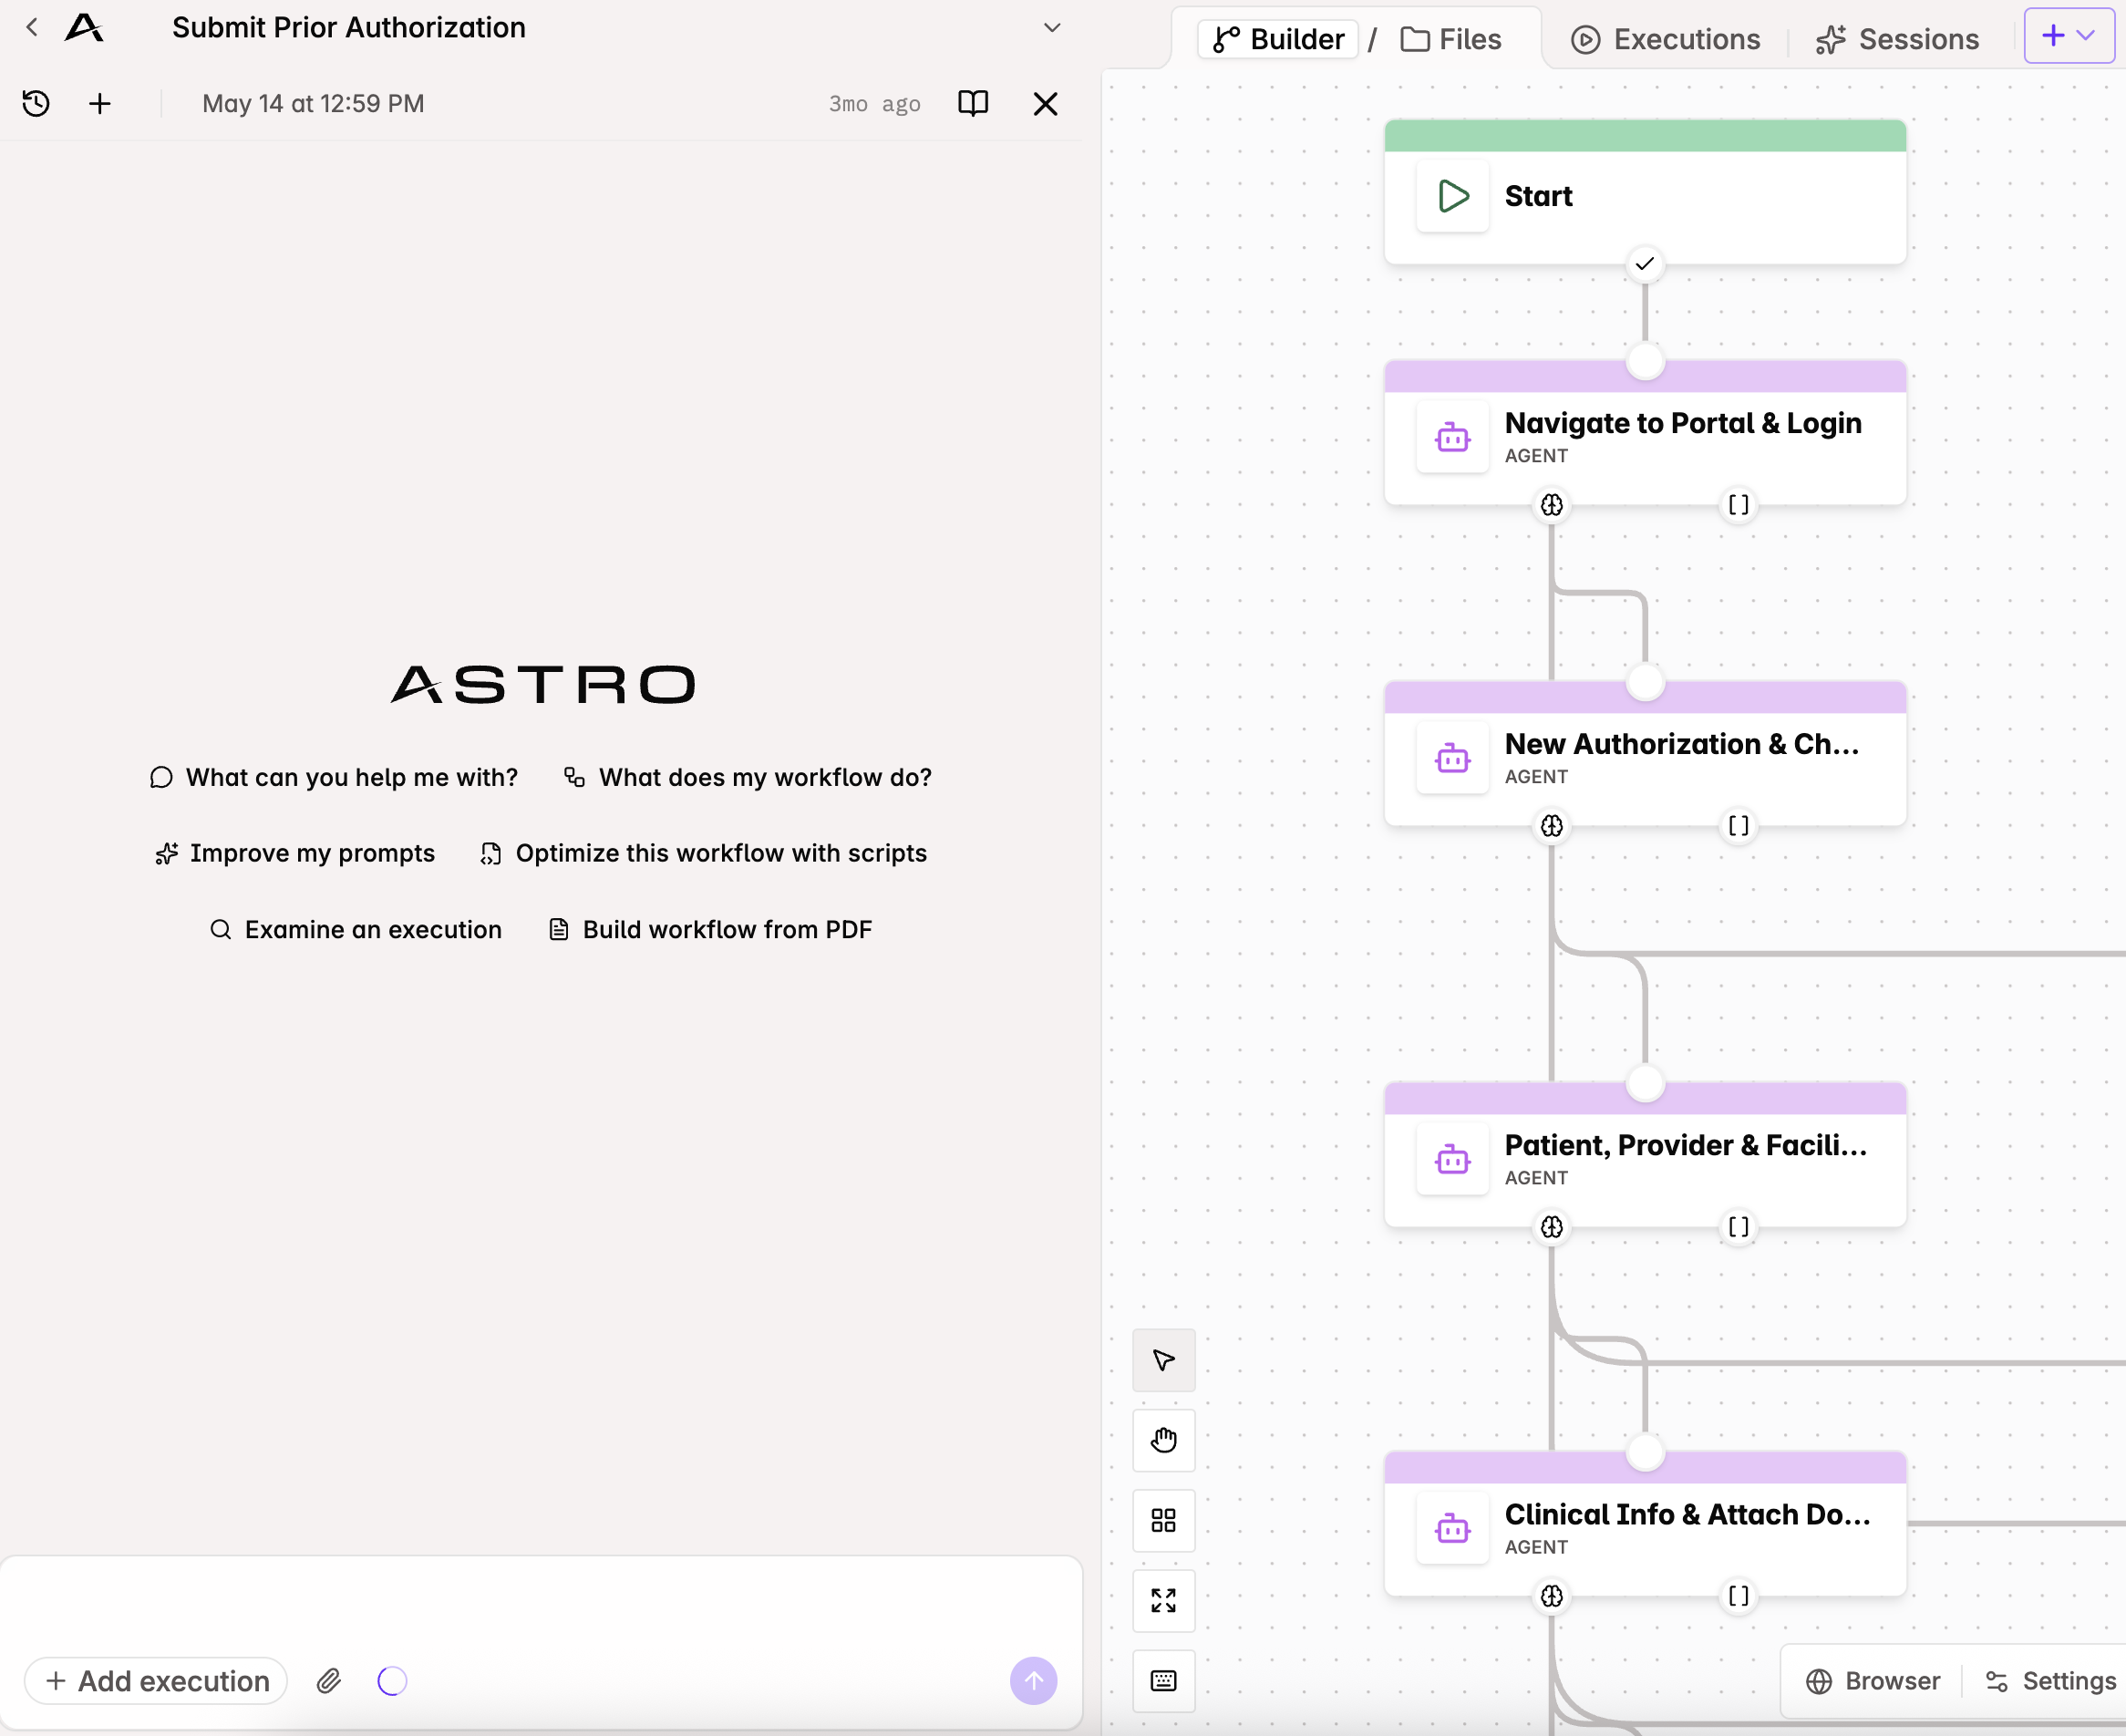Viewport: 2126px width, 1736px height.
Task: Click brain icon under Patient, Provider node
Action: (x=1551, y=1227)
